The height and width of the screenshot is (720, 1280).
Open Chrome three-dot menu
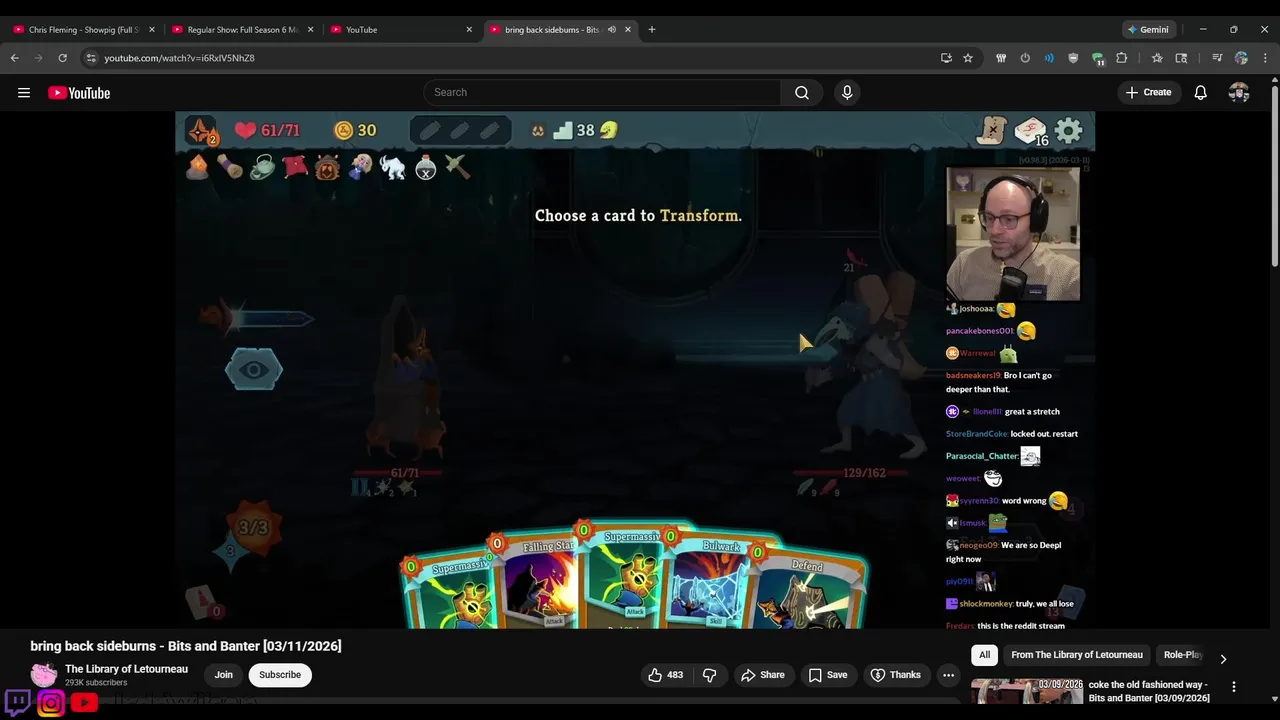pos(1265,58)
